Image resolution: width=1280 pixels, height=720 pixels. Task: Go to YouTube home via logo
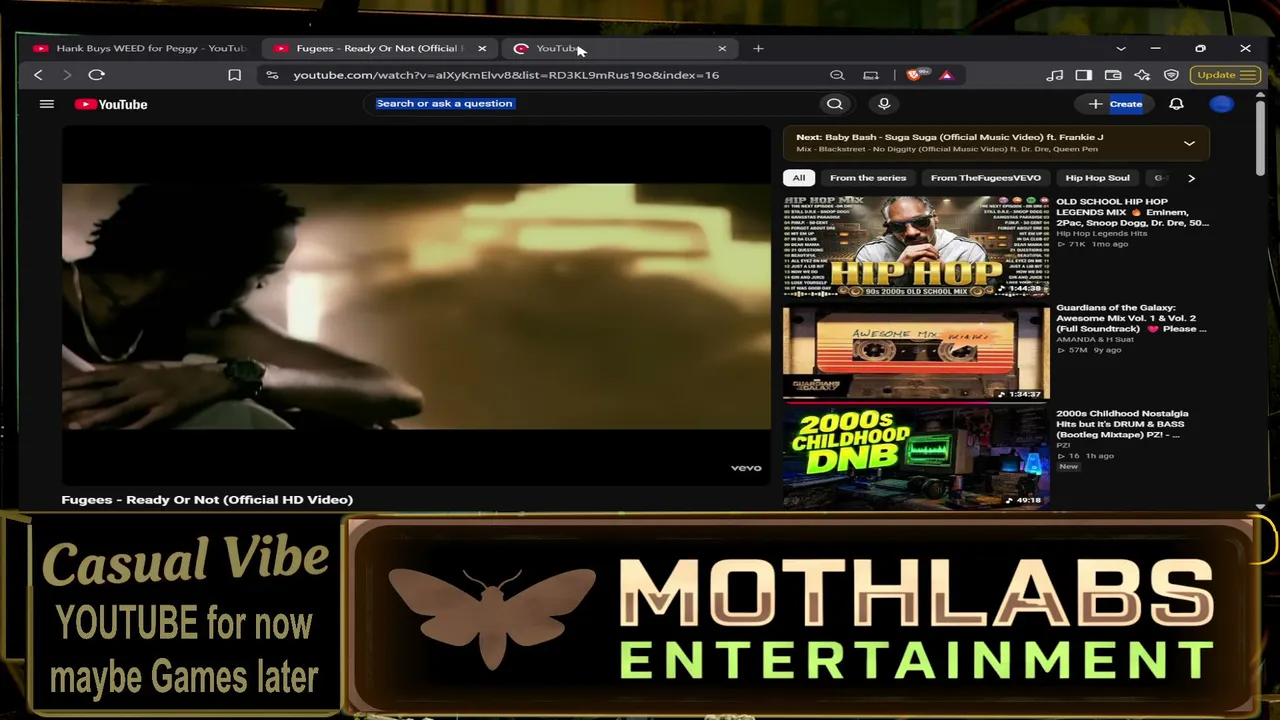(111, 104)
